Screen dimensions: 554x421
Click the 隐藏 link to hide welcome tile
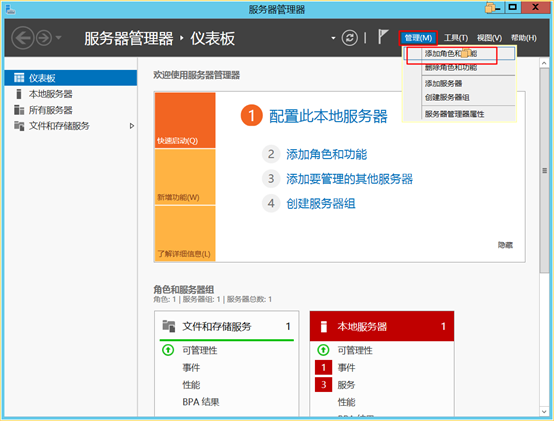tap(505, 245)
